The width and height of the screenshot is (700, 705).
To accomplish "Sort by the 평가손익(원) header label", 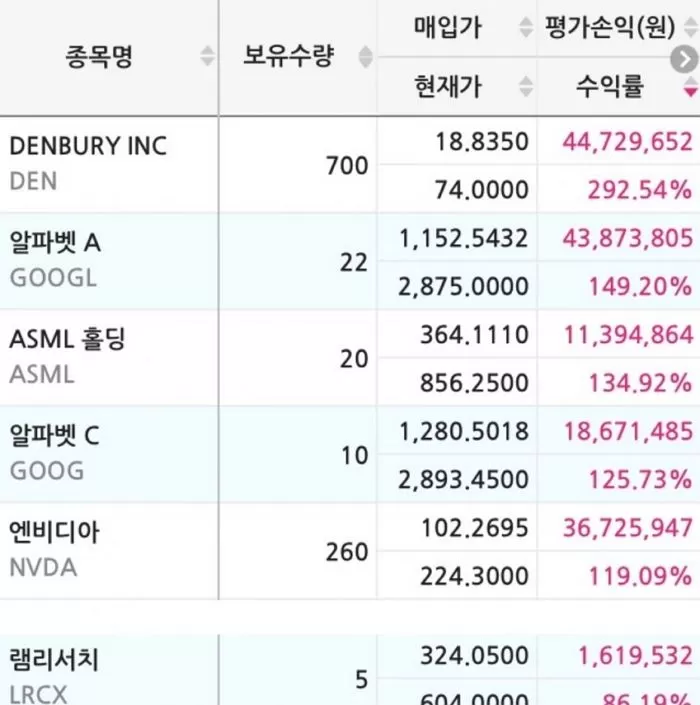I will pyautogui.click(x=609, y=28).
